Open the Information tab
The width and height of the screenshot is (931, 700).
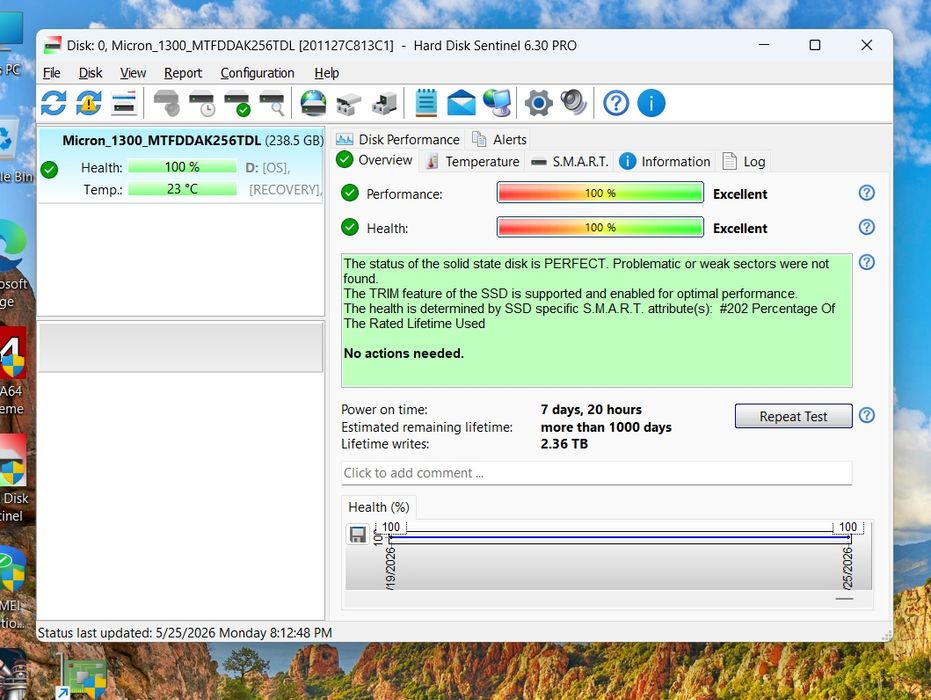[664, 161]
